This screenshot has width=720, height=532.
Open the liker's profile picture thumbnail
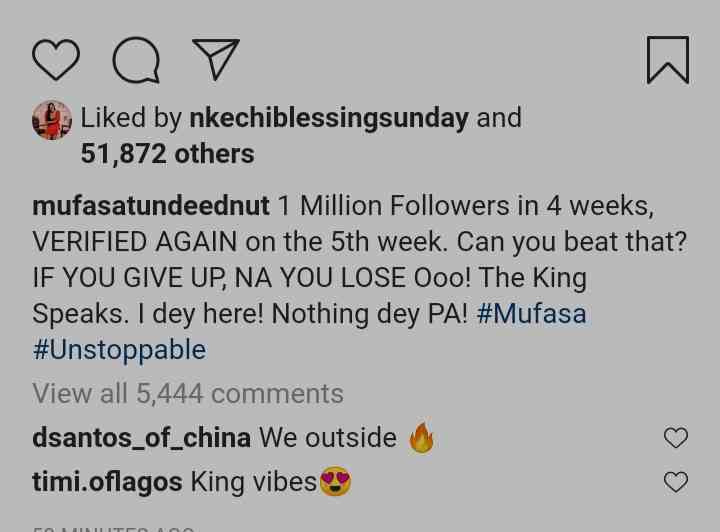coord(52,120)
